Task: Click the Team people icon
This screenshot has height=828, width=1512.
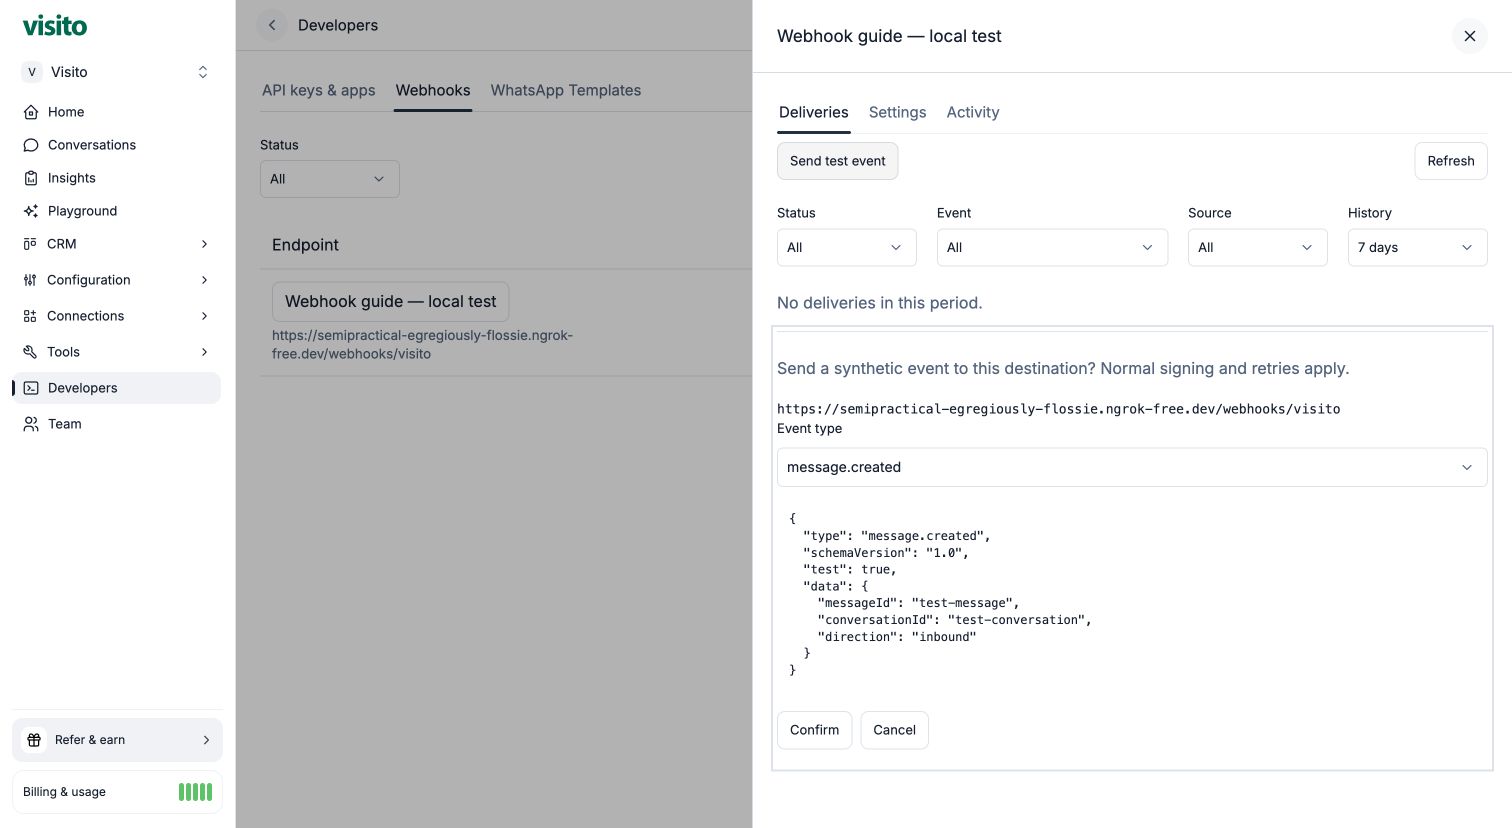Action: point(31,424)
